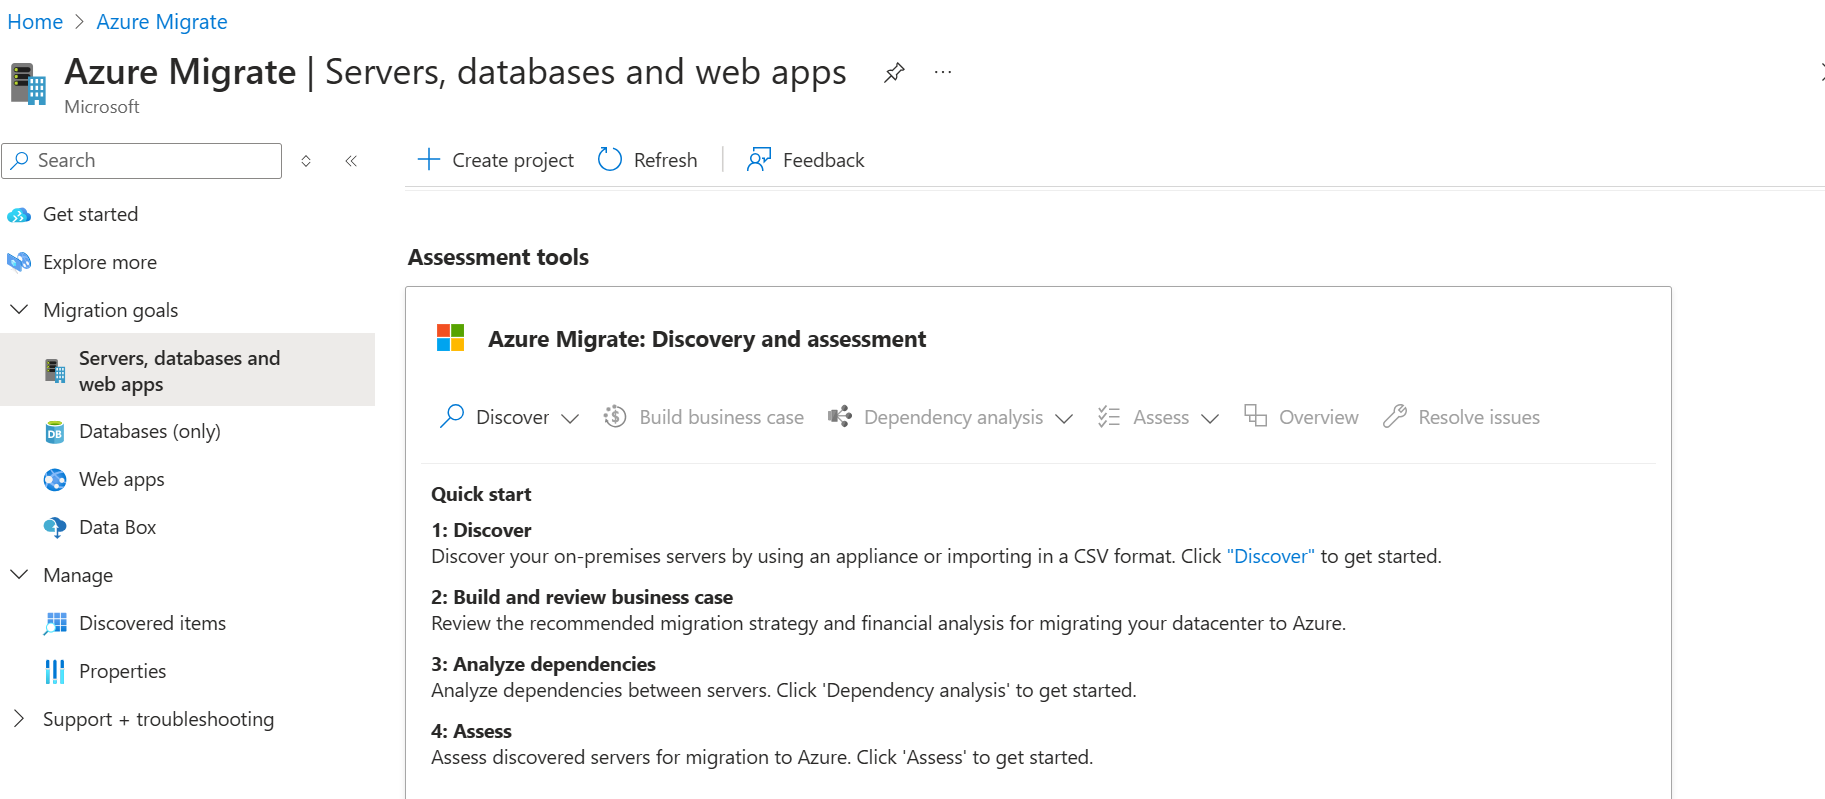This screenshot has height=799, width=1825.
Task: Click the Discover magnifier icon
Action: (452, 416)
